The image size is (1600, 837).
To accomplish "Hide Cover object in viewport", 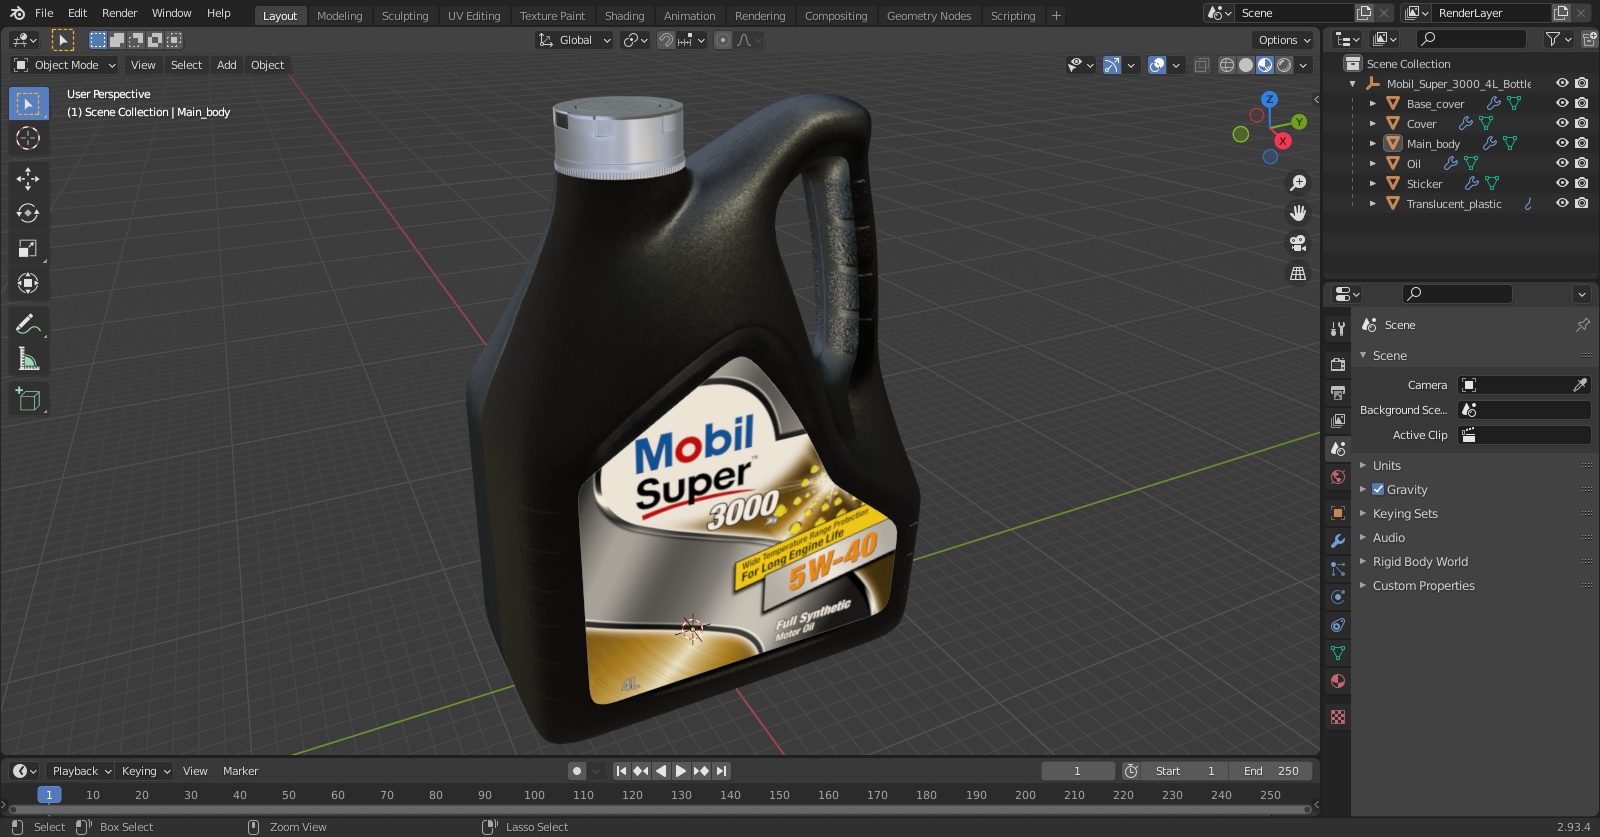I will click(1562, 123).
